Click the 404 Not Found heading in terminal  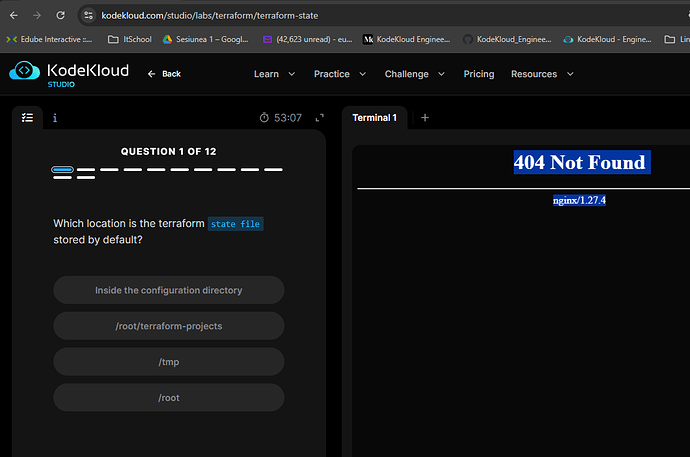(x=582, y=162)
